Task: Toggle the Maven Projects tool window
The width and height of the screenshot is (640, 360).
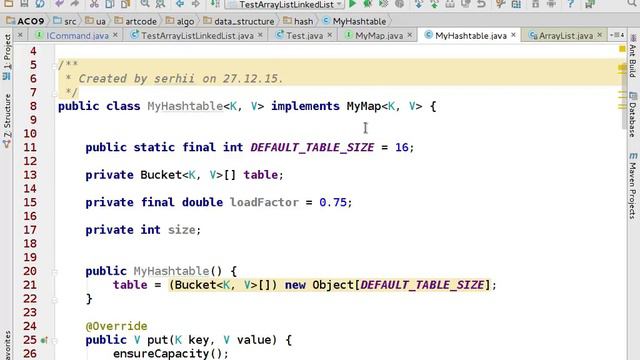Action: (633, 186)
